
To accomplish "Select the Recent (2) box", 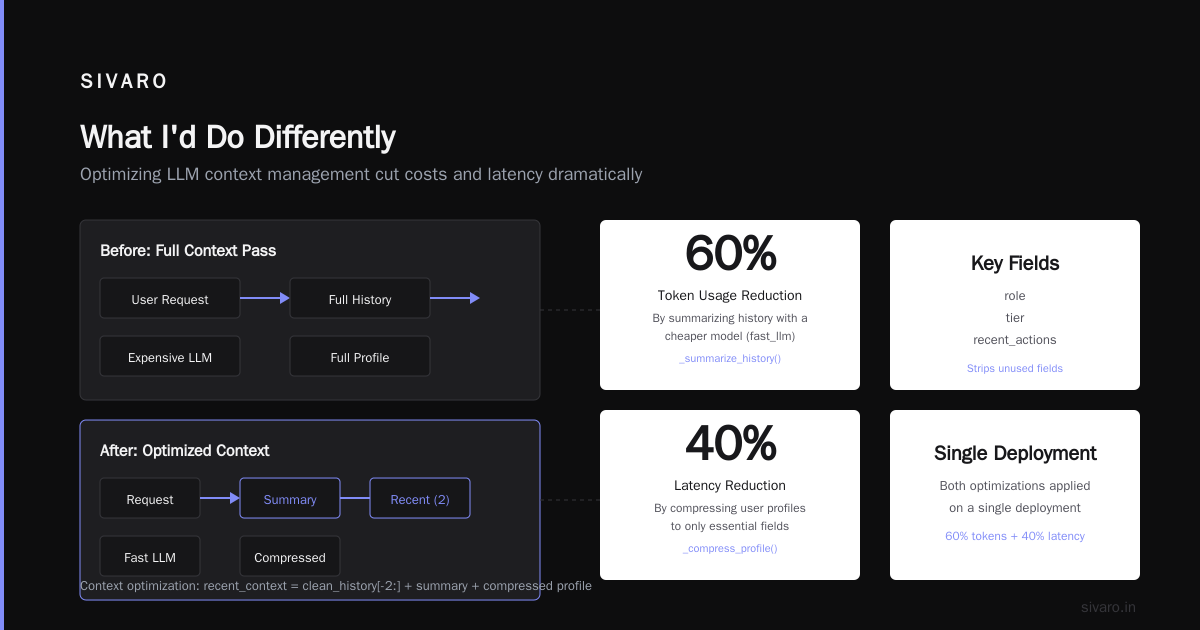I will pos(420,498).
